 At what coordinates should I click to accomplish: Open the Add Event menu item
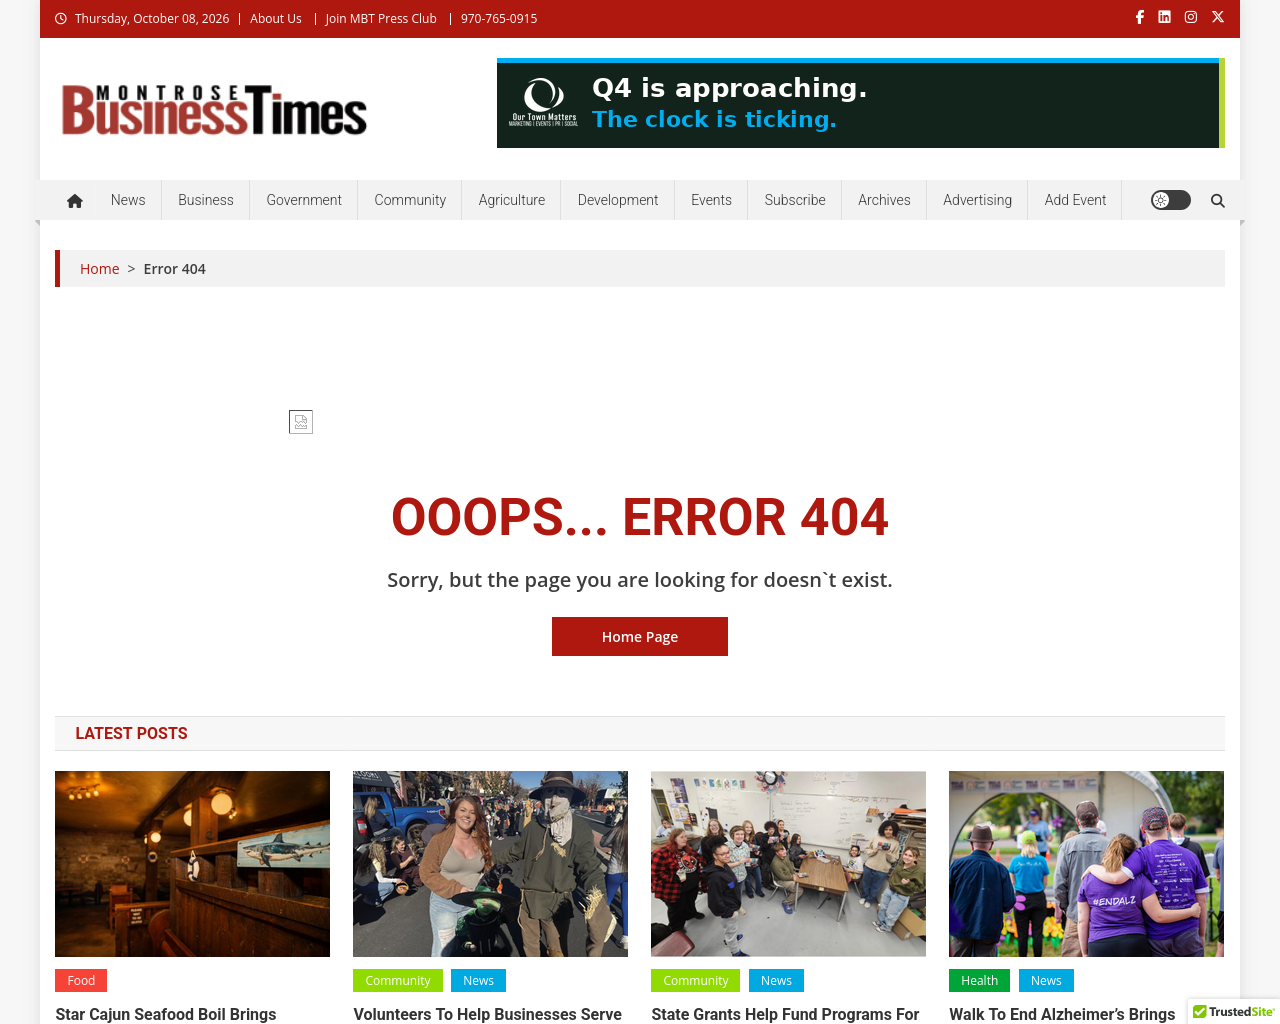1076,200
